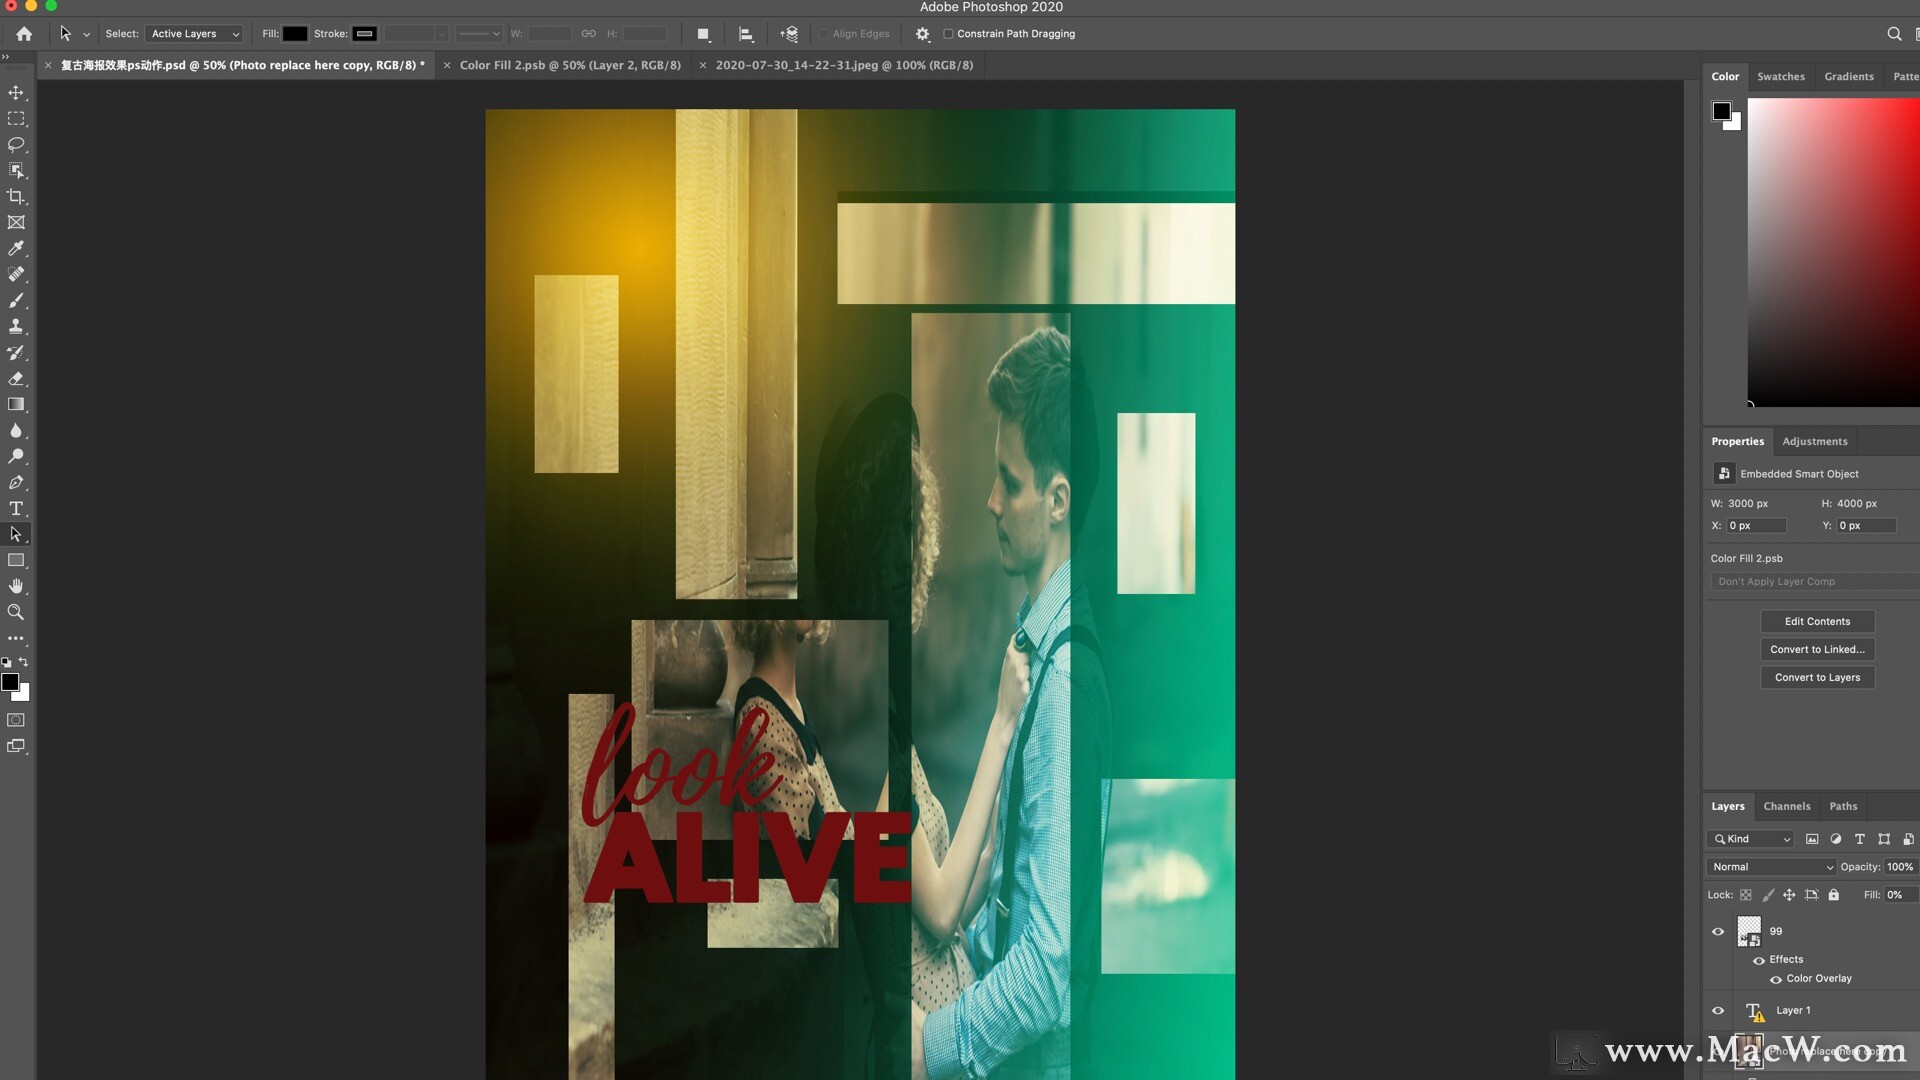Select the Crop tool
The image size is (1920, 1080).
[x=16, y=197]
